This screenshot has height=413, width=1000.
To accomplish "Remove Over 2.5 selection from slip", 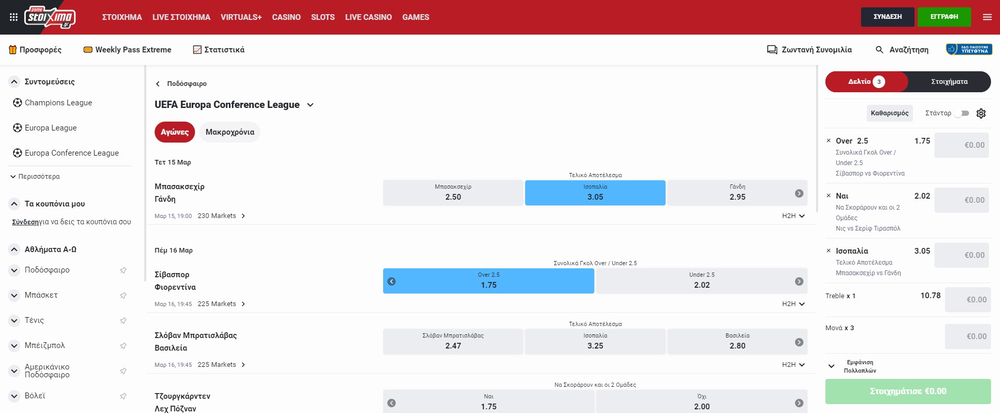I will (x=828, y=141).
